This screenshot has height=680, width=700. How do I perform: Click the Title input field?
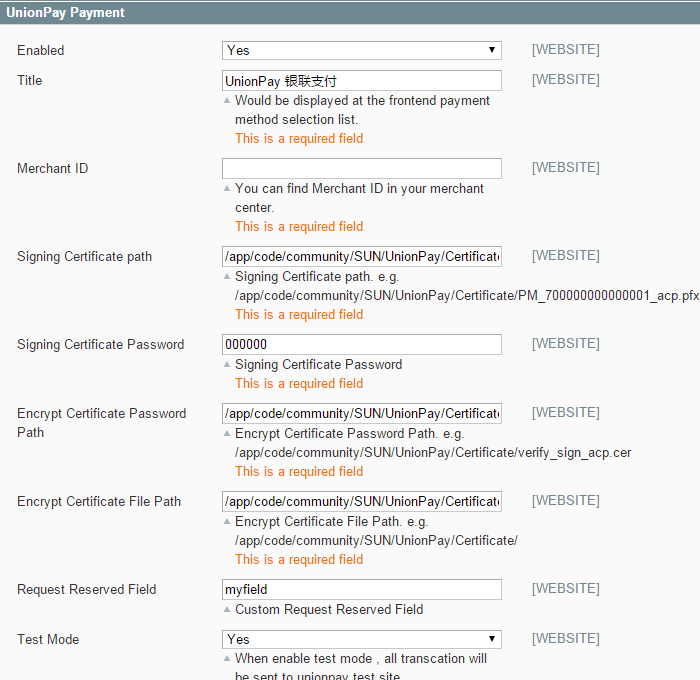pos(361,80)
